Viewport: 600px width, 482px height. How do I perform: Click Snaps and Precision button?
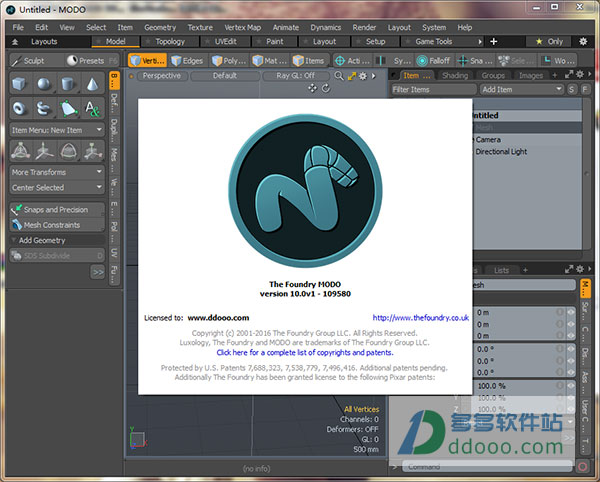57,210
